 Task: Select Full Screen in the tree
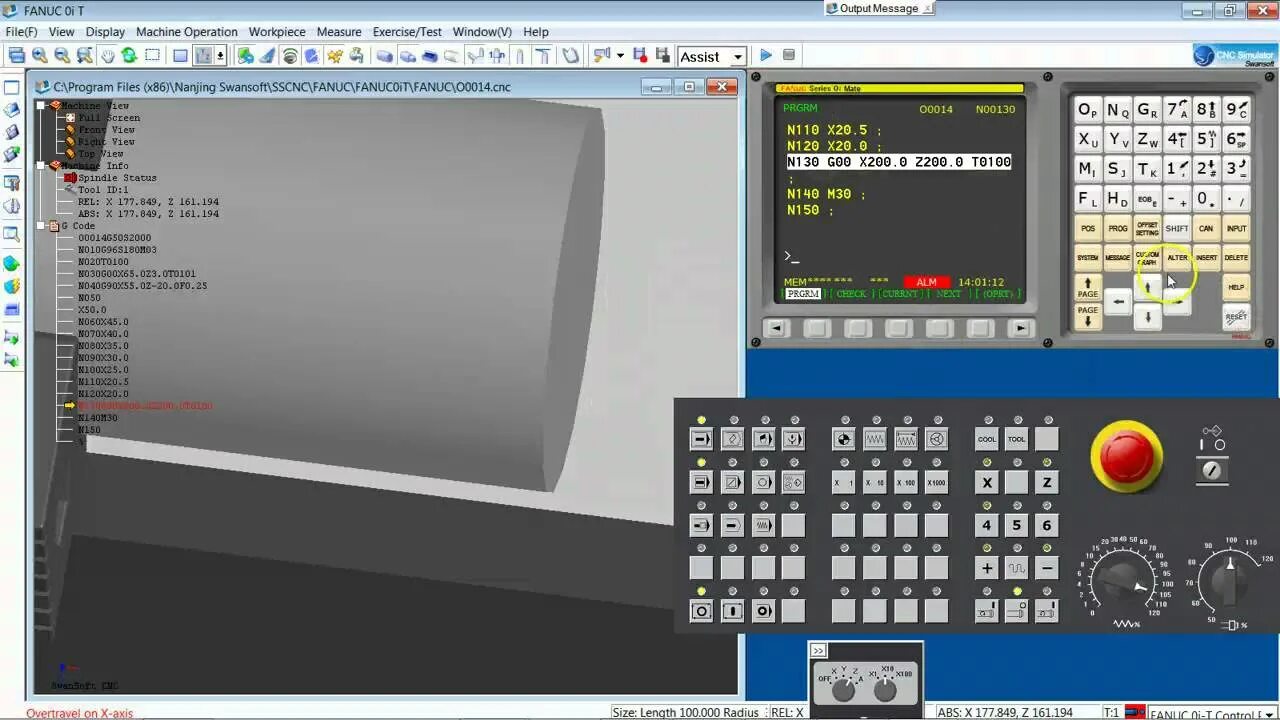click(109, 118)
